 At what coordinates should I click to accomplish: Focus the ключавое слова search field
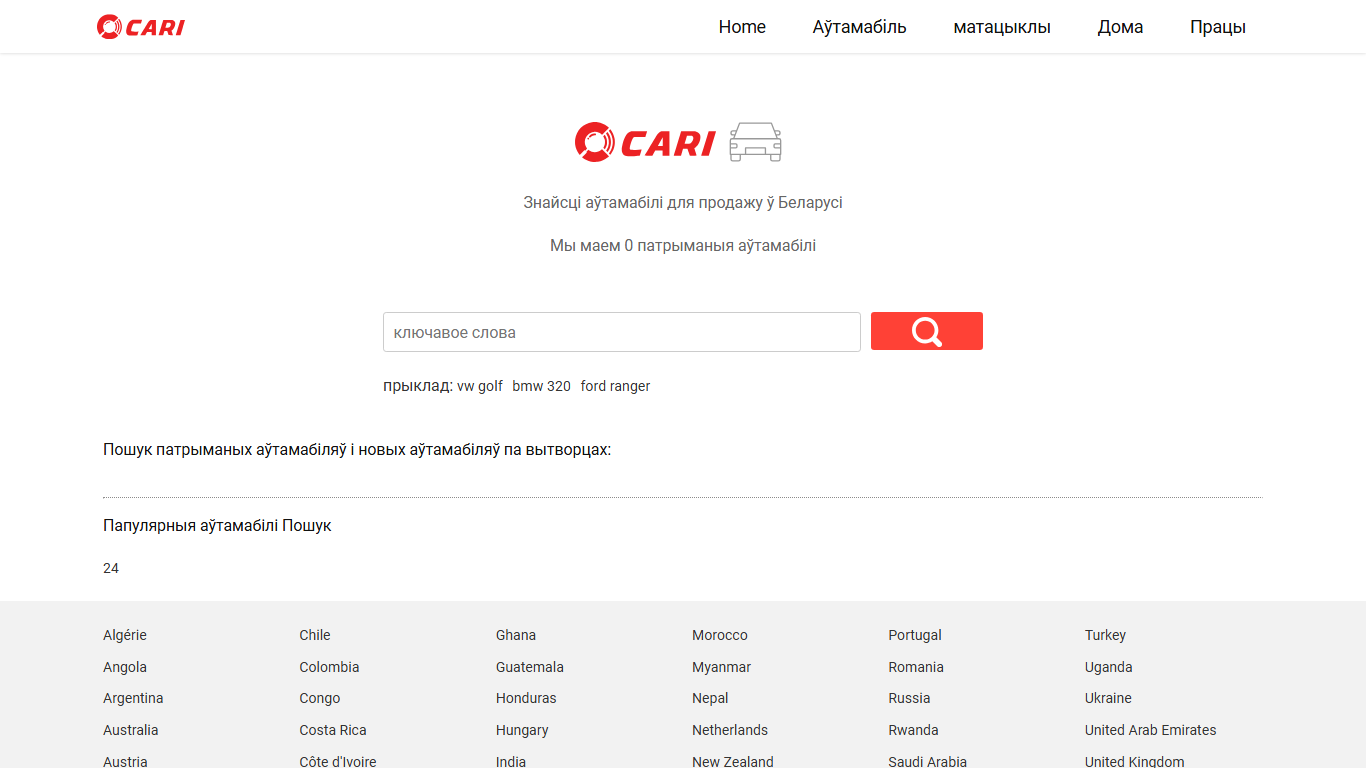622,332
